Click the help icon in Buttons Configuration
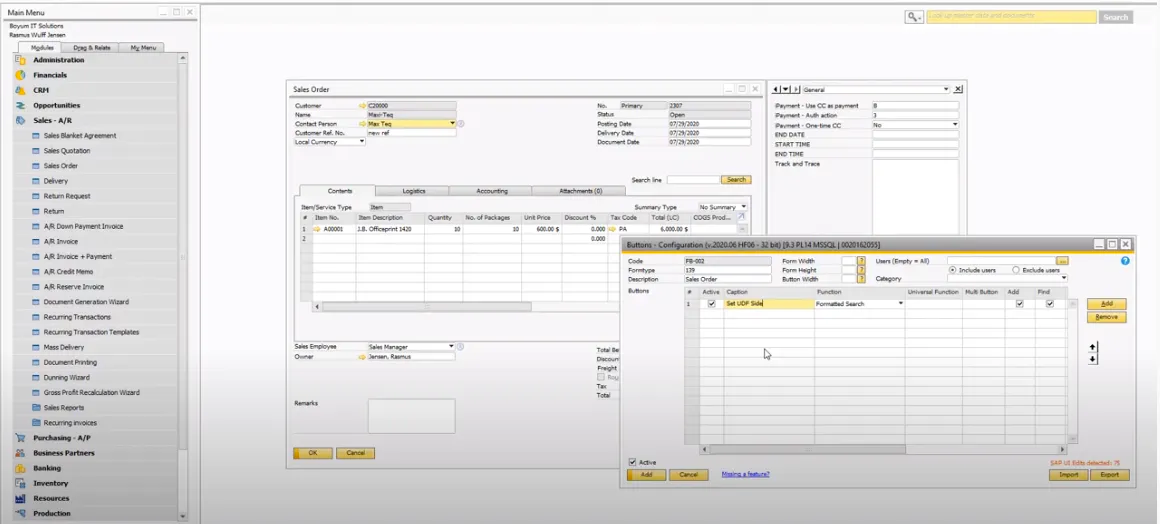Screen dimensions: 1160x524 tap(1125, 261)
